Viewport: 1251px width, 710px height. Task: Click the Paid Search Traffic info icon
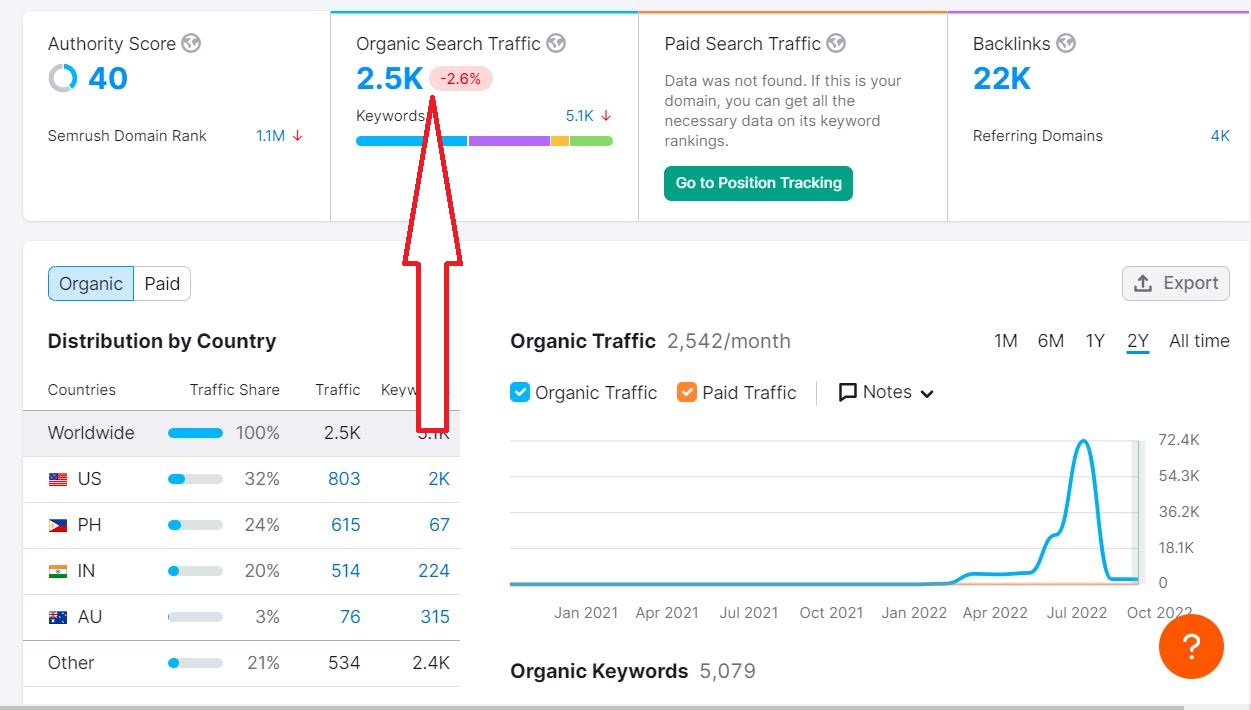pyautogui.click(x=838, y=44)
